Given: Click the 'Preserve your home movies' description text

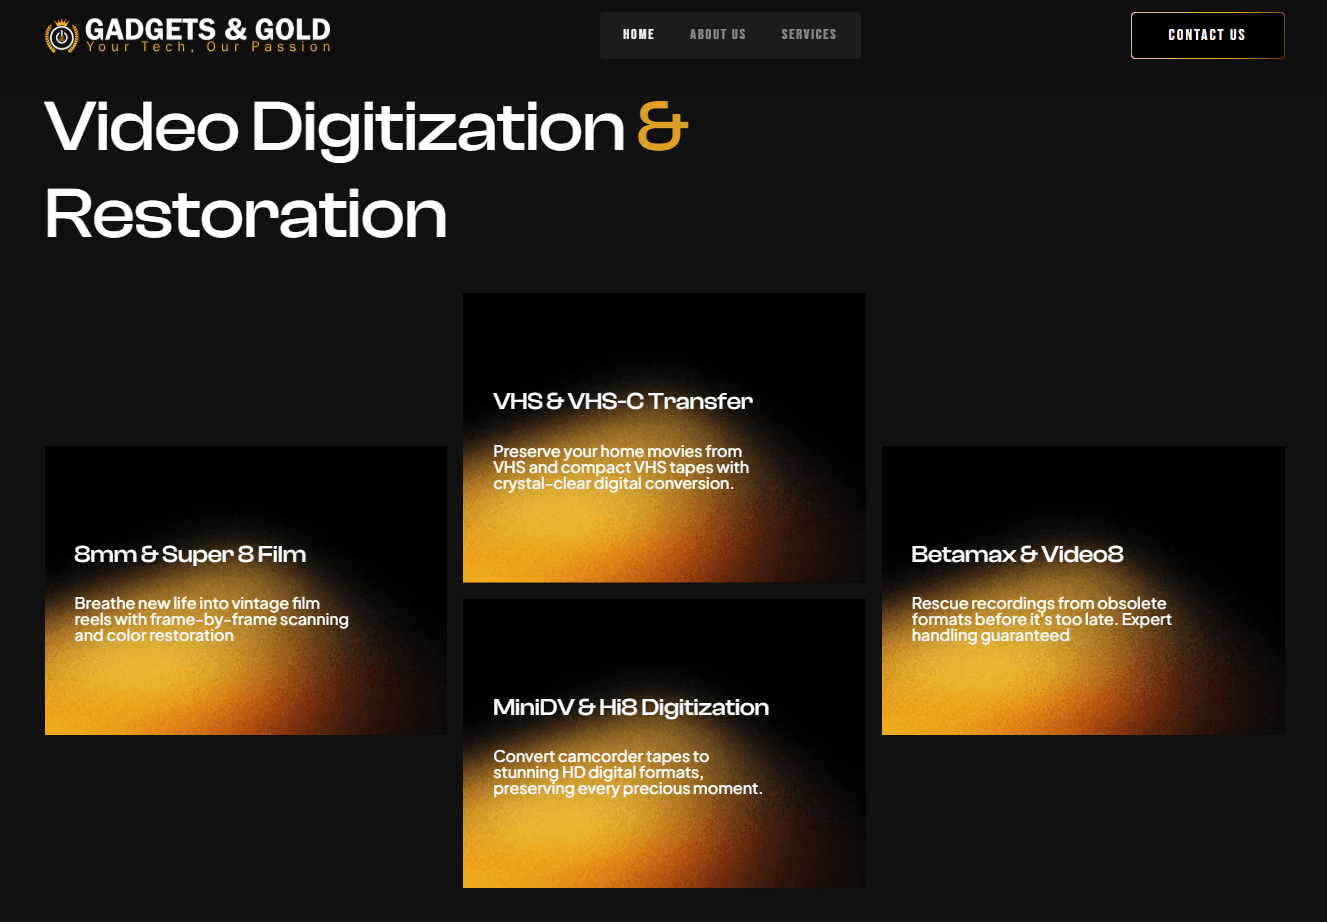Looking at the screenshot, I should point(621,467).
